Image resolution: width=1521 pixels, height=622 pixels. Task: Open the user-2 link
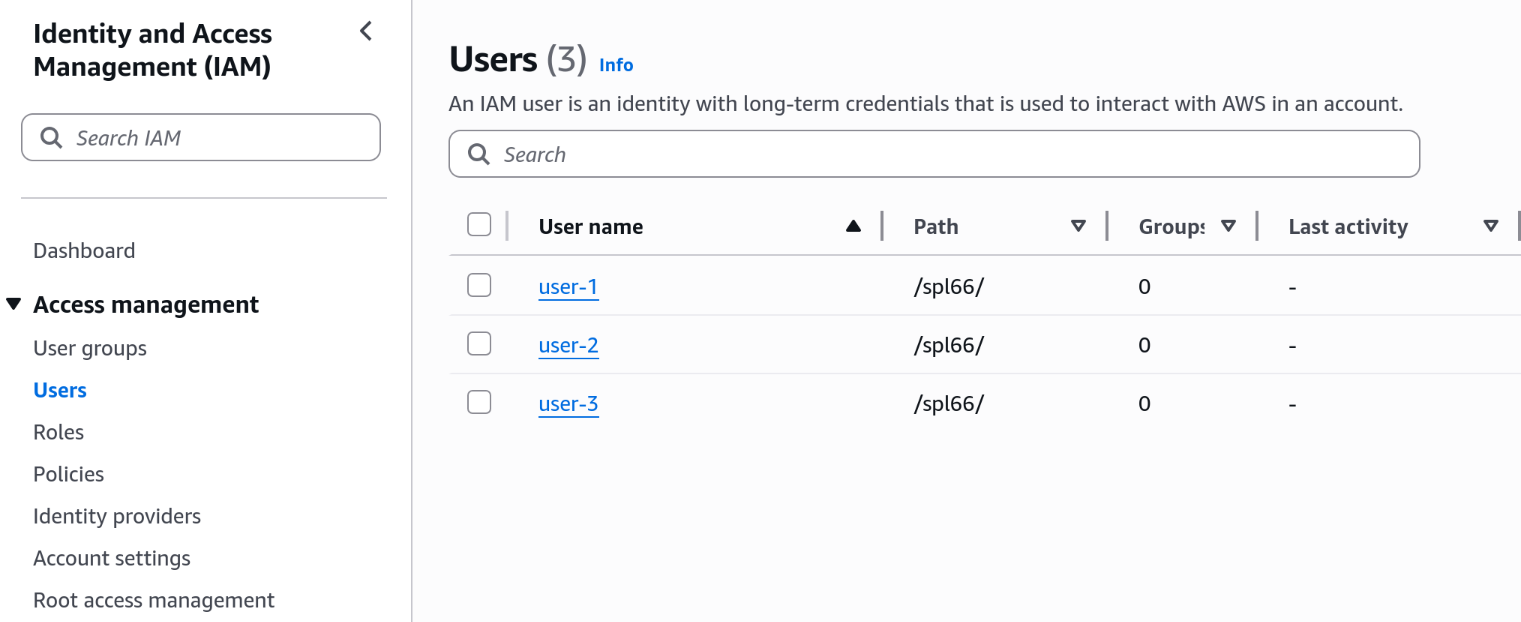click(x=568, y=346)
